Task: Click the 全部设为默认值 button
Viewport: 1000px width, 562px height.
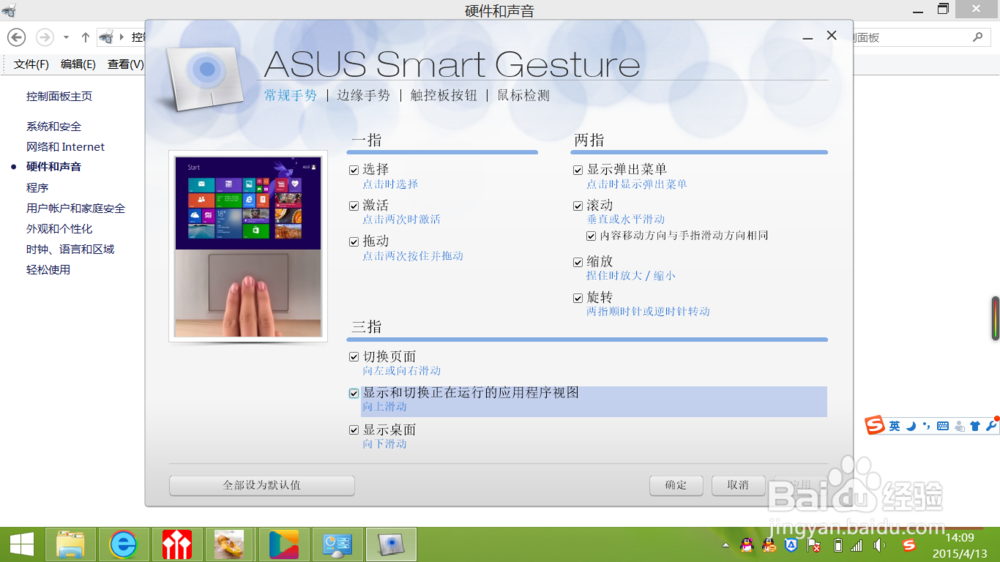Action: tap(261, 485)
